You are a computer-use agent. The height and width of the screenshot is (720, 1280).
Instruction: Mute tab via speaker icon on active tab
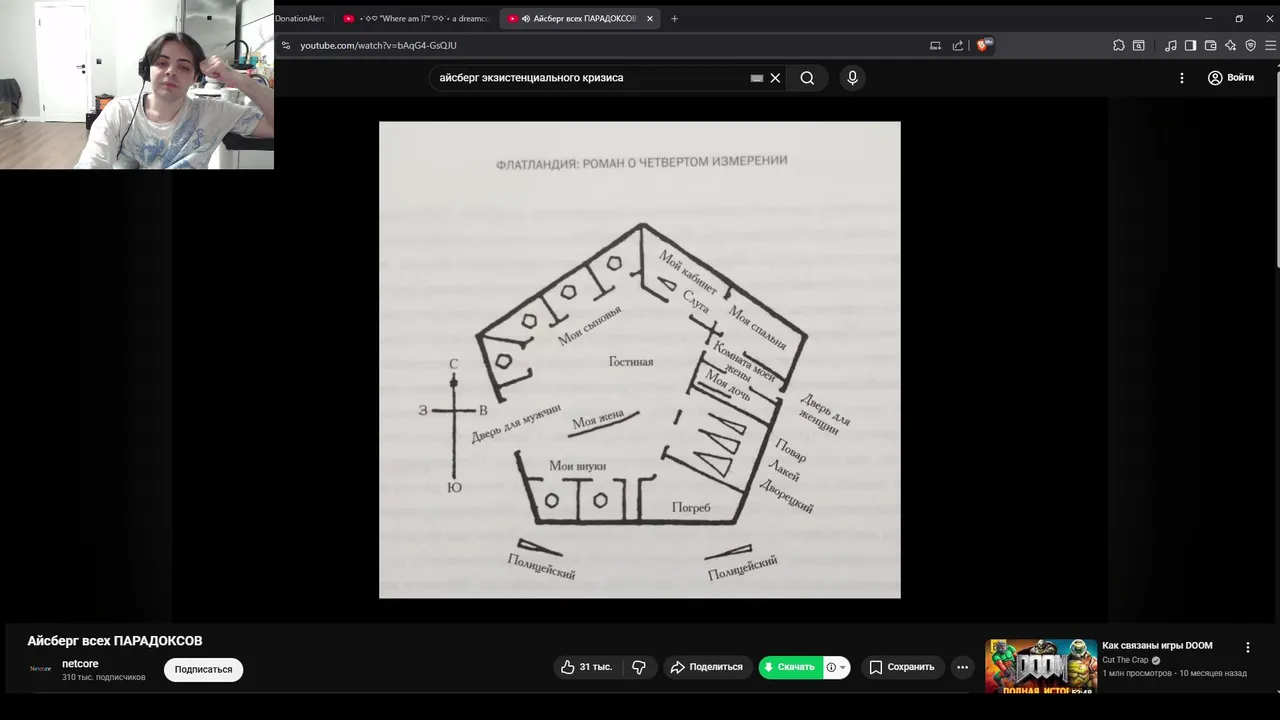click(526, 18)
